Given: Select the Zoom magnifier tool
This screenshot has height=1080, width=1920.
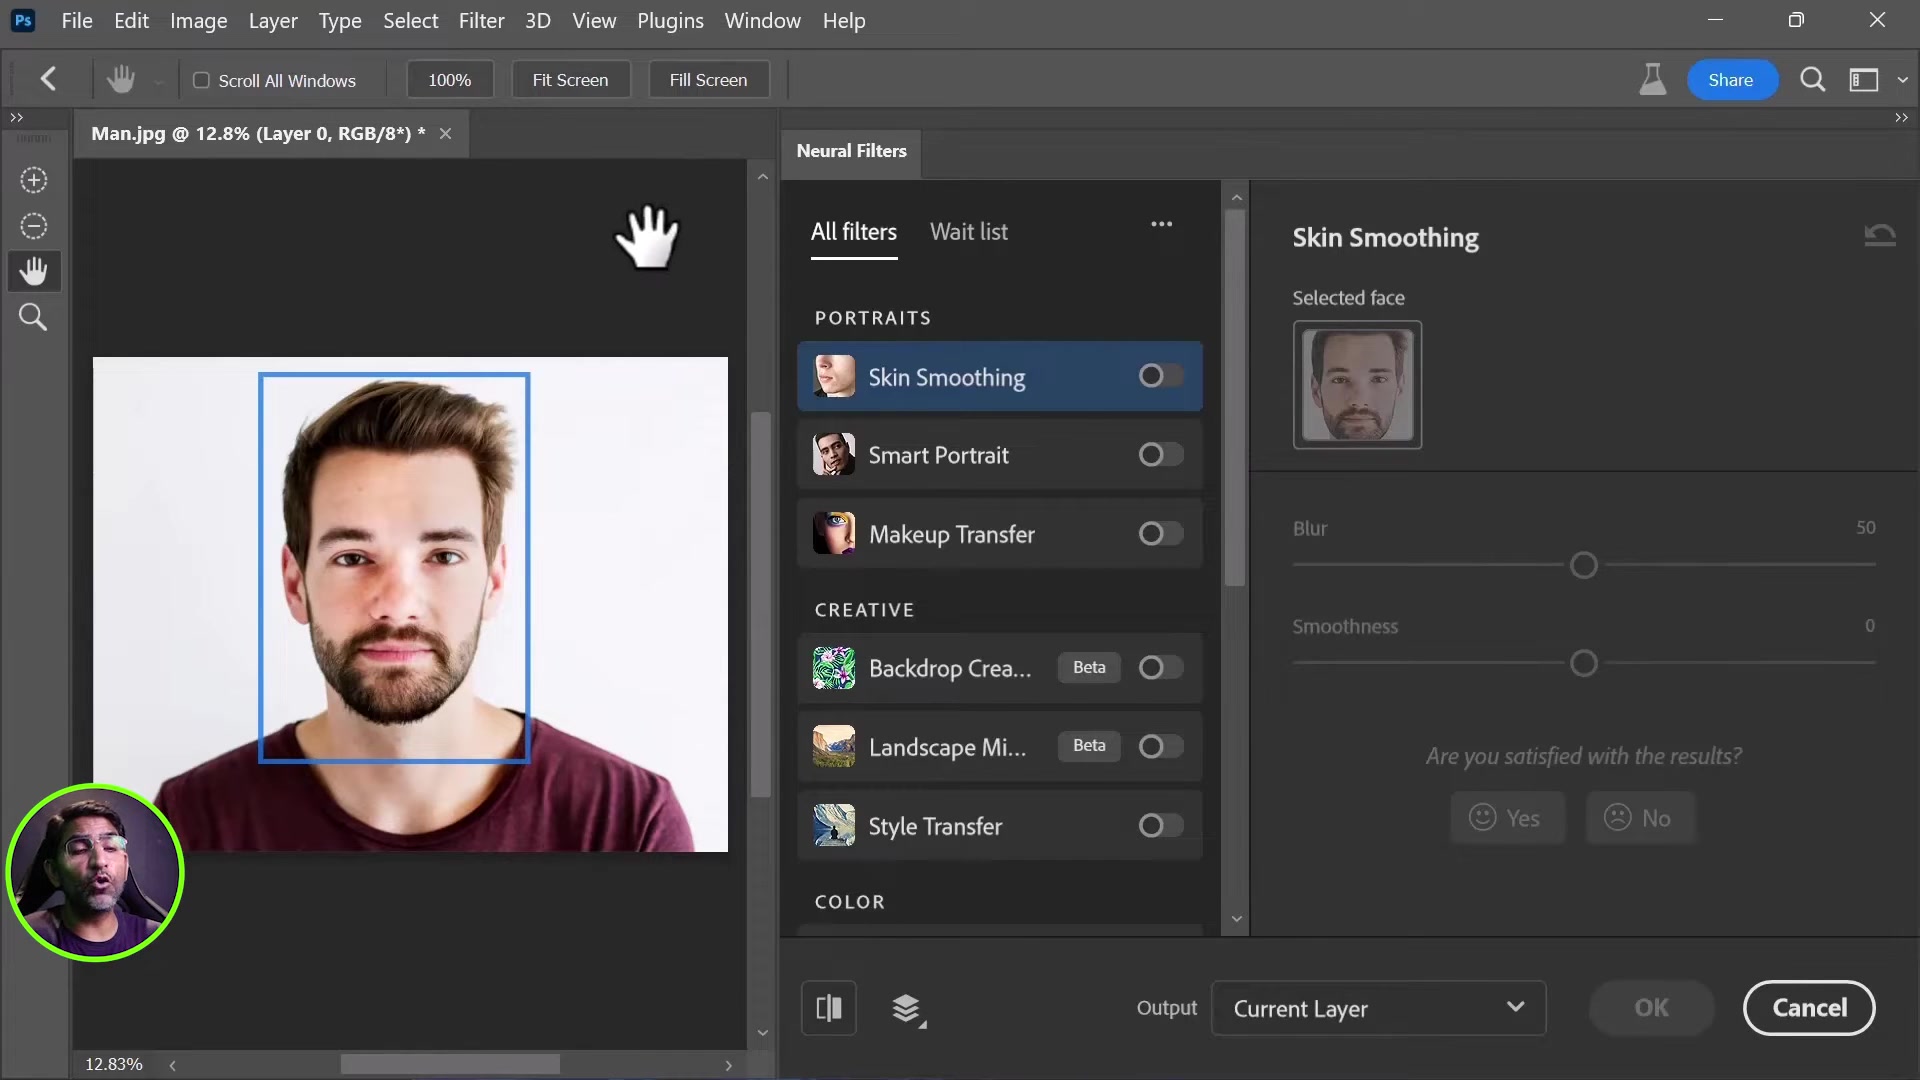Looking at the screenshot, I should 34,317.
